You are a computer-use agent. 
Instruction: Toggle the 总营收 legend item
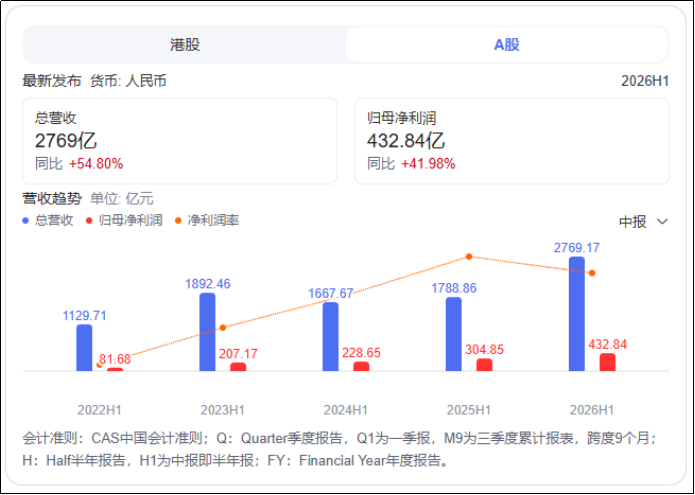tap(48, 220)
